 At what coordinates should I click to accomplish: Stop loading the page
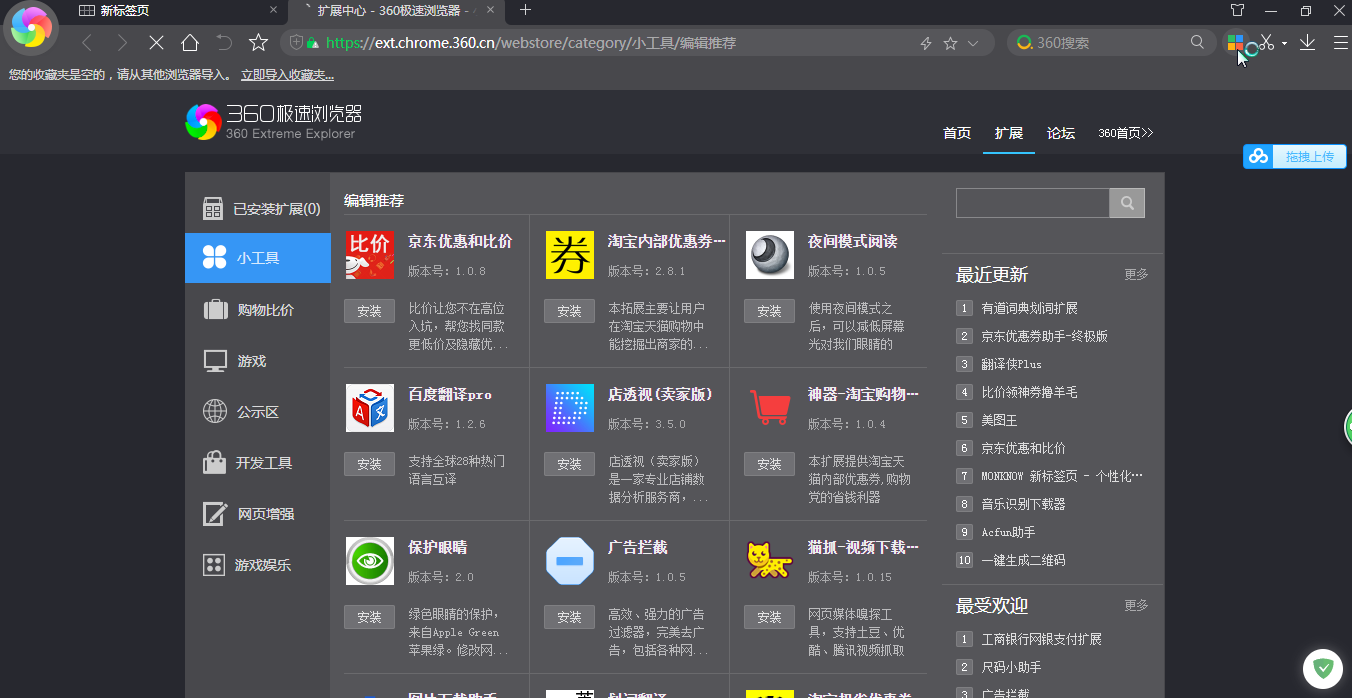tap(155, 43)
